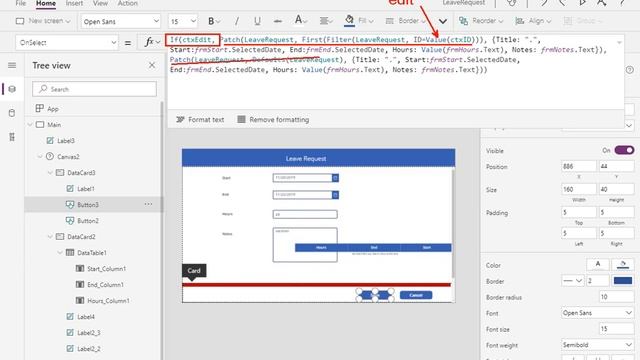This screenshot has width=640, height=360.
Task: Open Button3 more options ellipsis
Action: (x=148, y=204)
